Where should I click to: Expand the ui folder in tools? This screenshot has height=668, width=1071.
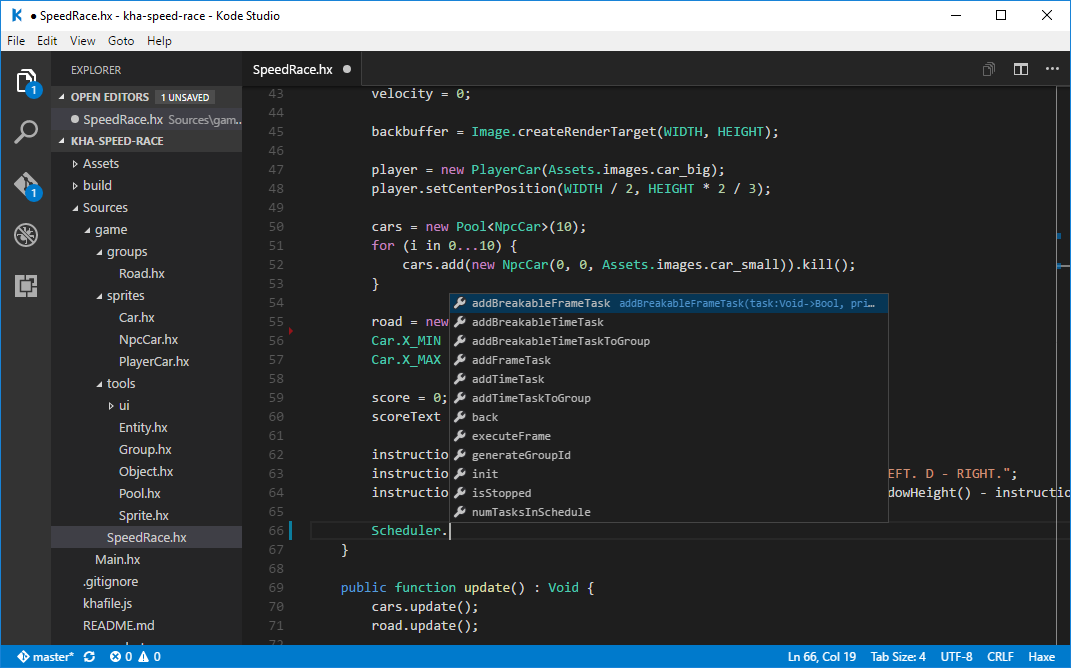pyautogui.click(x=123, y=406)
